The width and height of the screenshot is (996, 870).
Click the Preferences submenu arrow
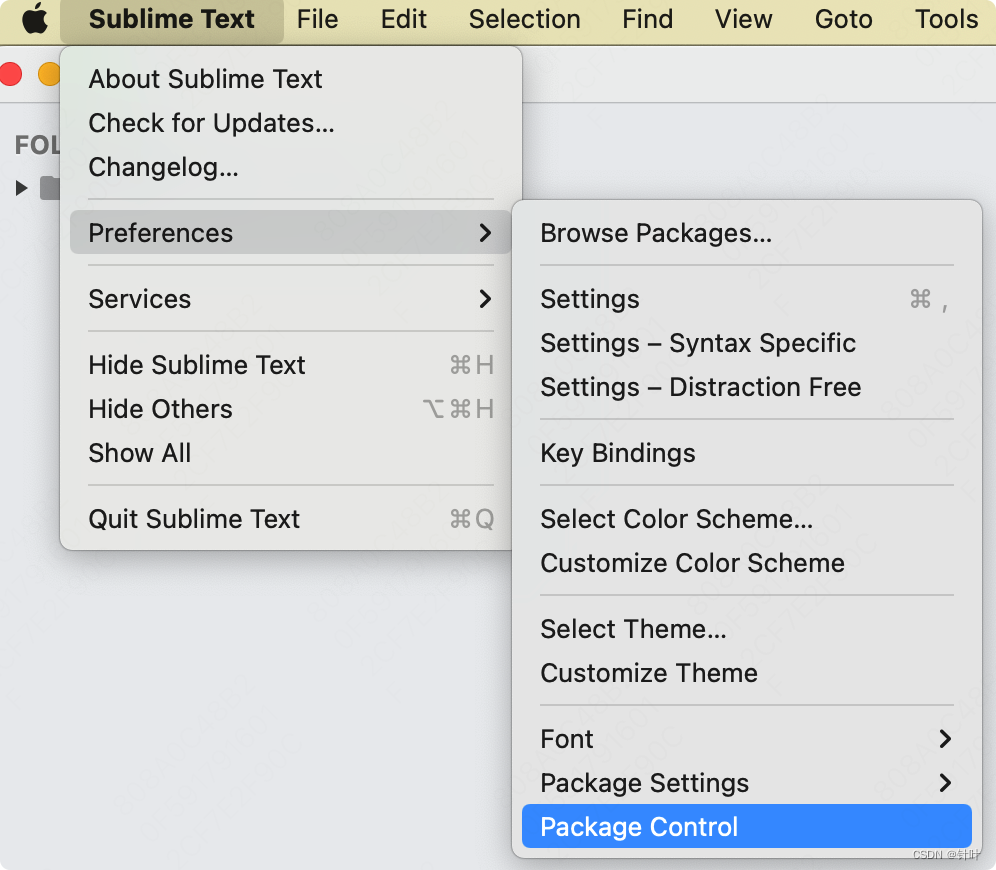tap(486, 233)
